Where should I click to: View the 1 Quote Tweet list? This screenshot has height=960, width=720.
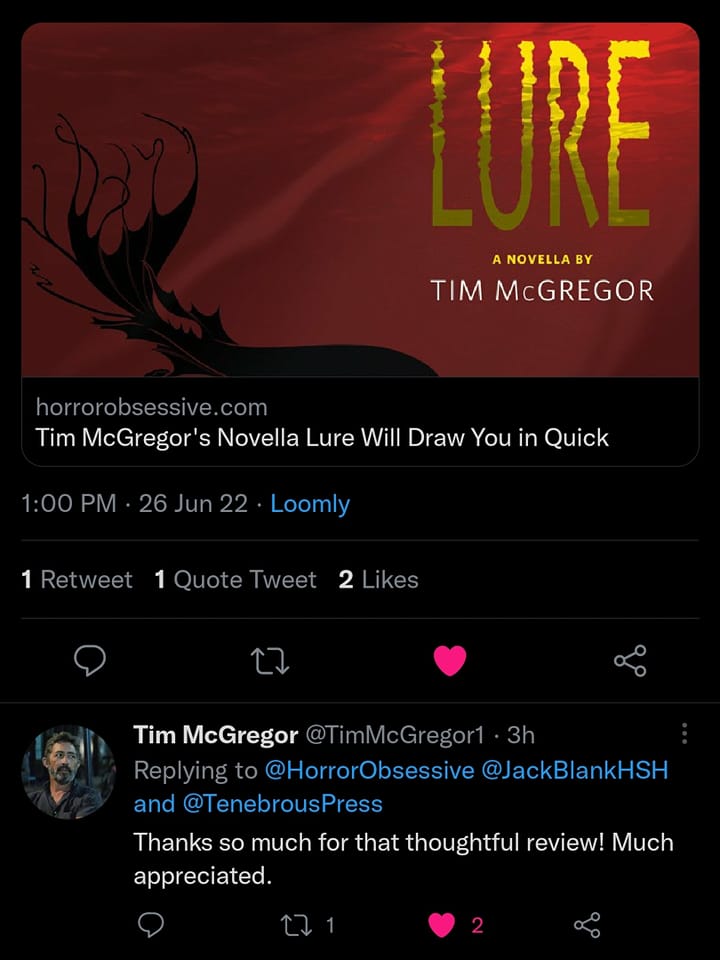click(236, 579)
